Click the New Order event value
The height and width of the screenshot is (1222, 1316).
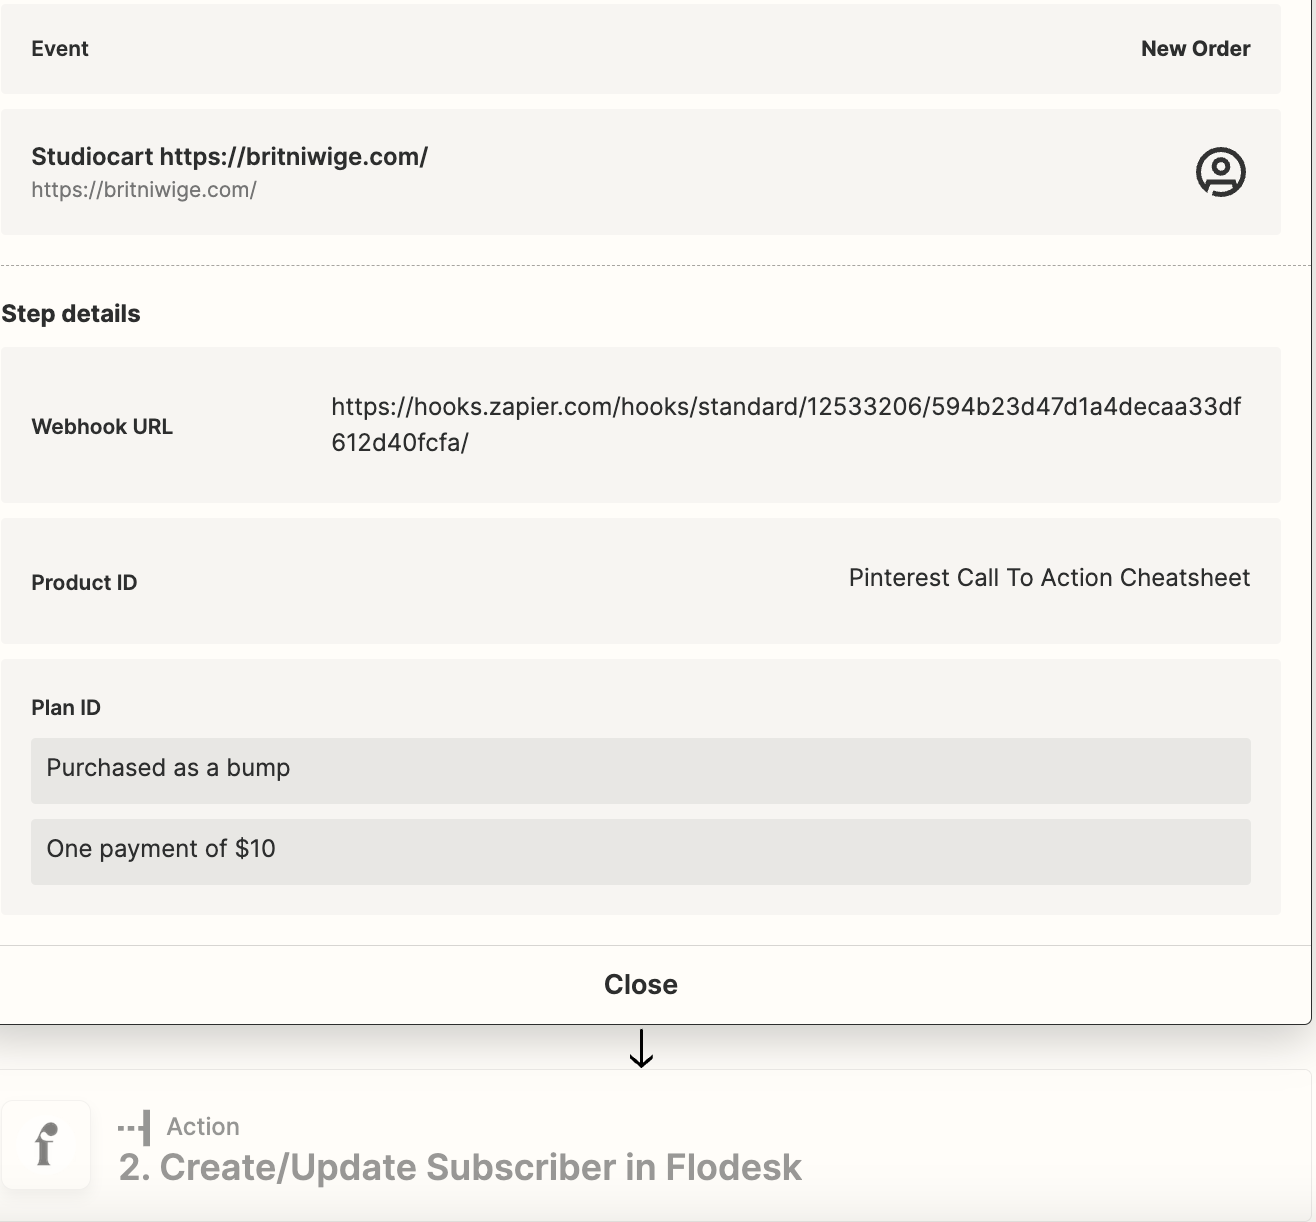[x=1195, y=49]
